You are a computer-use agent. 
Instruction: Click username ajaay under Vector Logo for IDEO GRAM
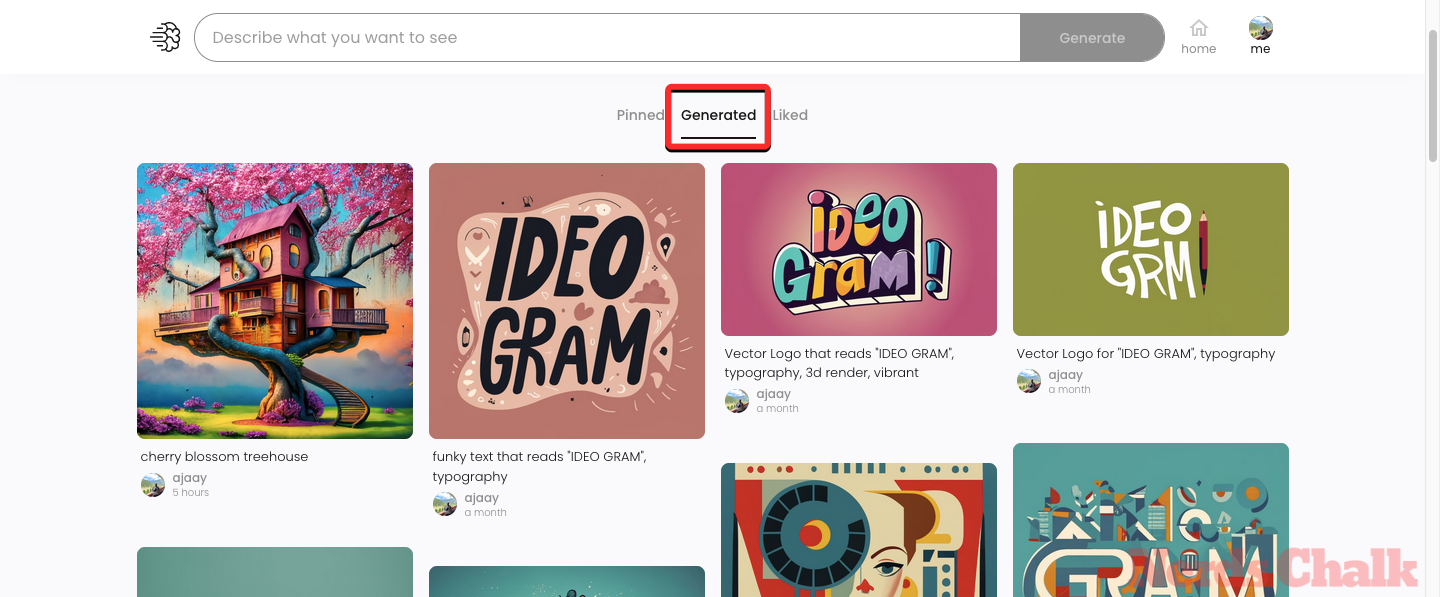click(x=1065, y=374)
